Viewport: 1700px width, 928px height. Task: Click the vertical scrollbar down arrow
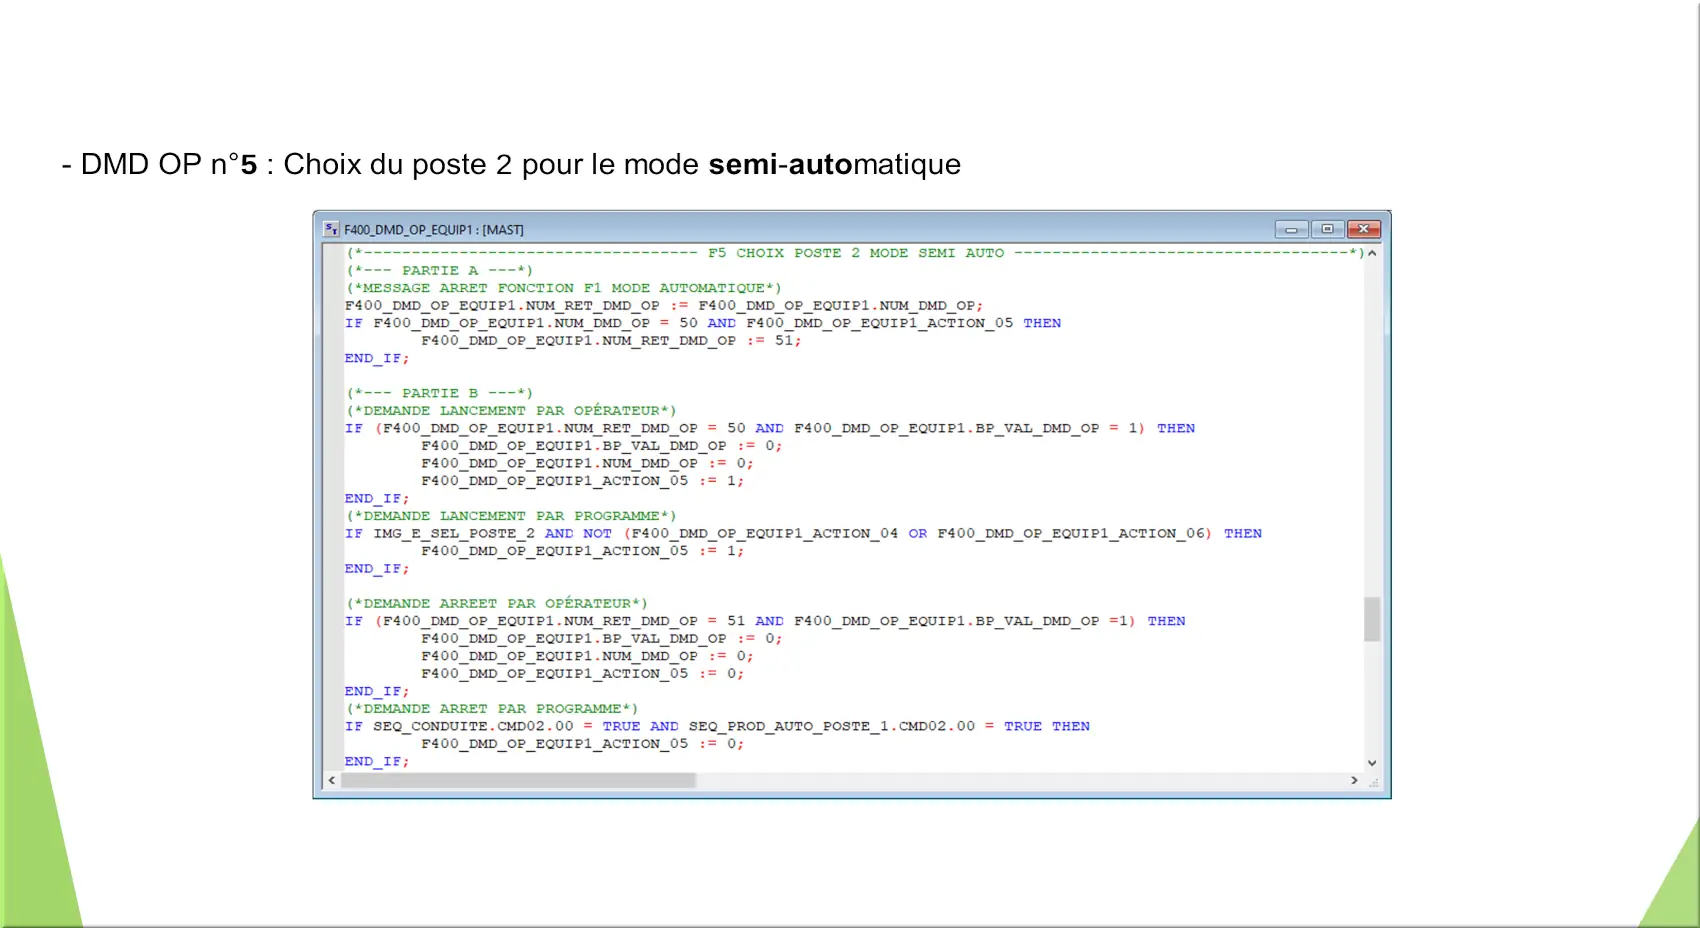click(x=1372, y=763)
